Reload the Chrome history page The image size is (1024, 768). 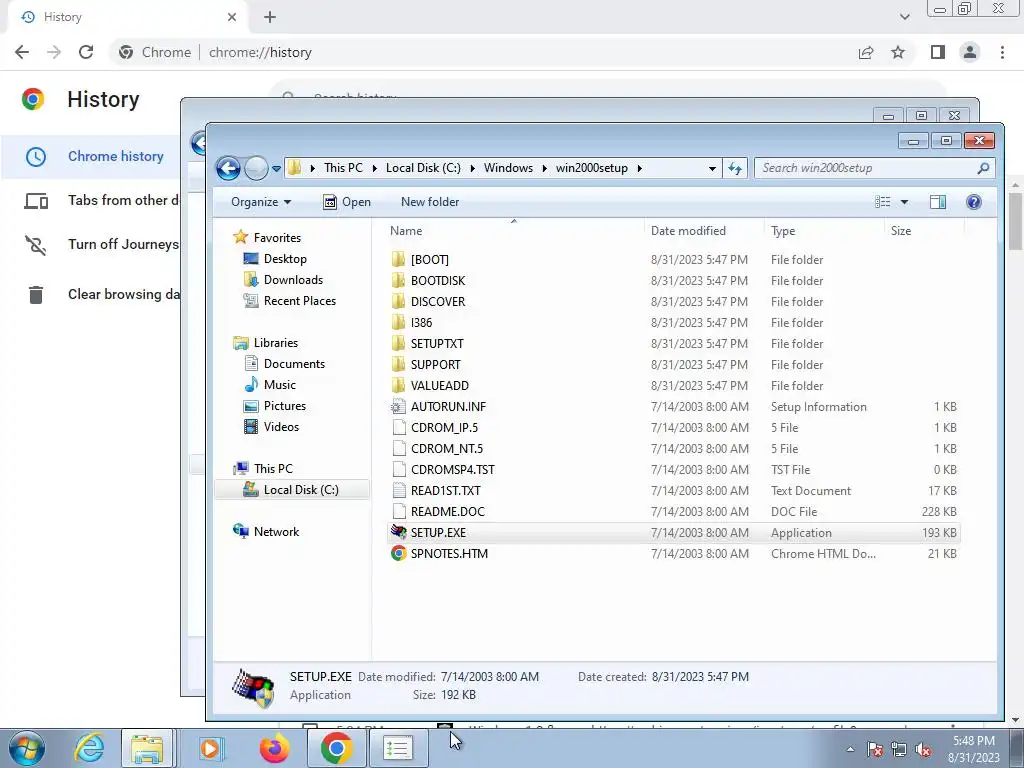pos(86,52)
